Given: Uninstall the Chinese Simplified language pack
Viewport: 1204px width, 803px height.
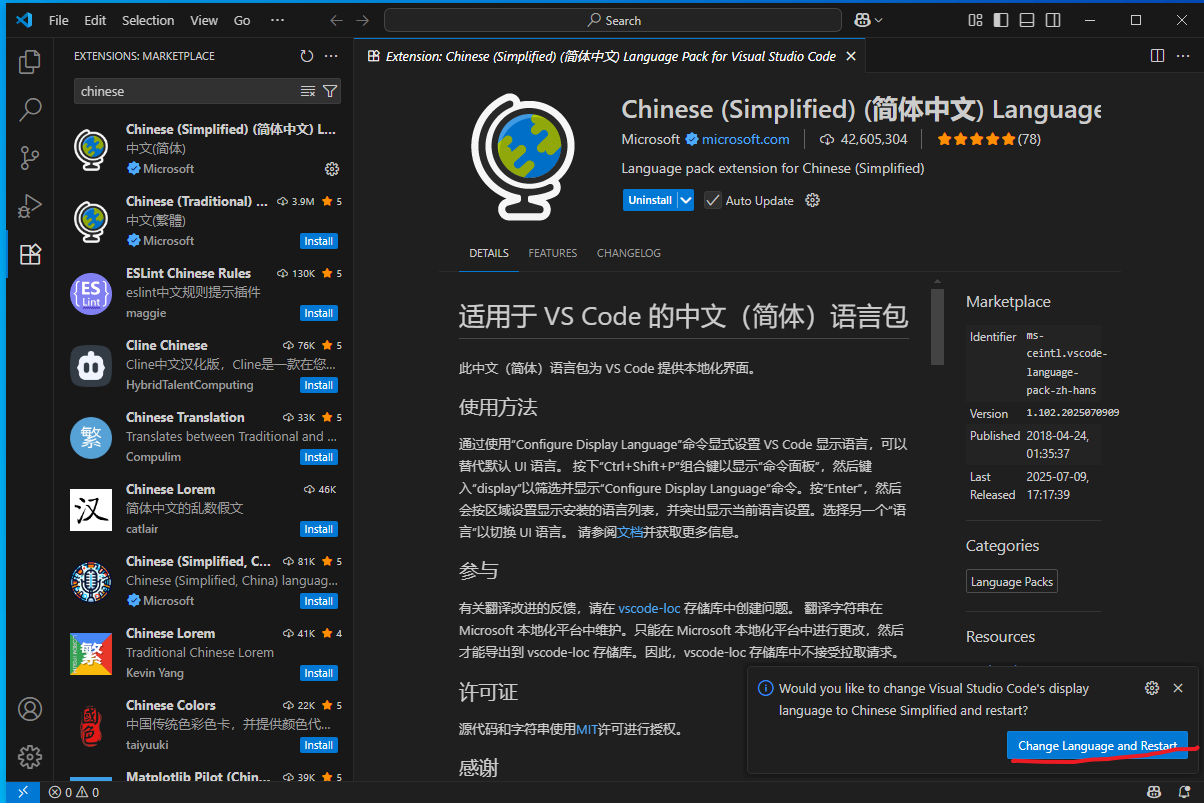Looking at the screenshot, I should tap(650, 200).
